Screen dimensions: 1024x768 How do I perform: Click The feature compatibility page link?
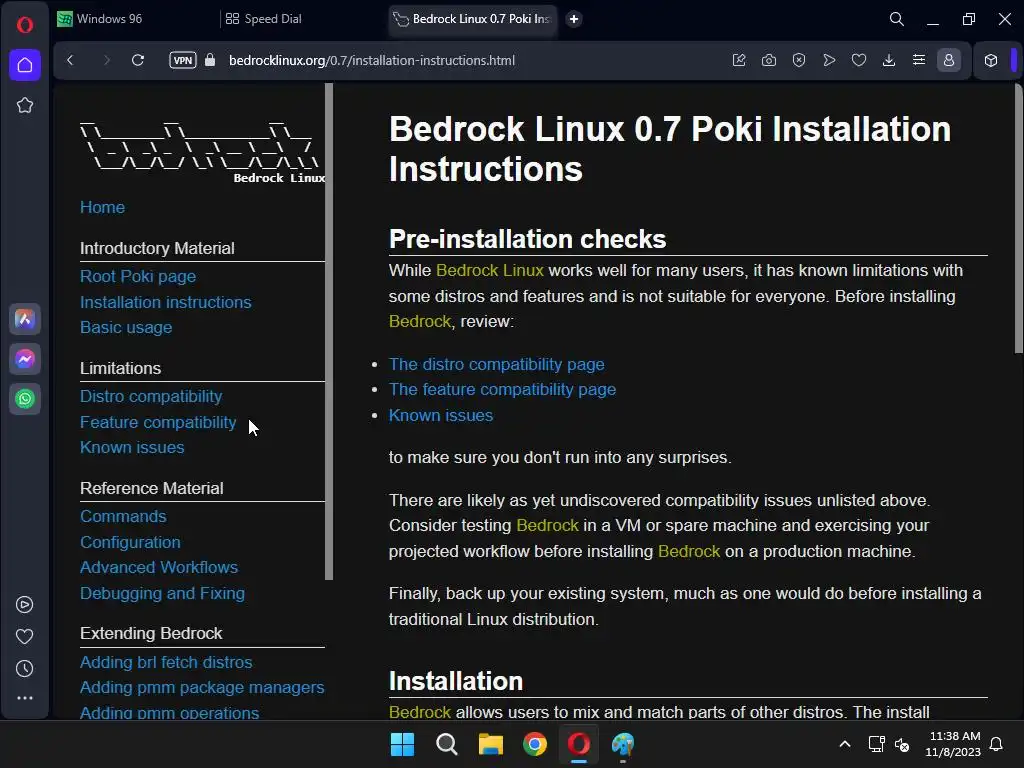(502, 389)
